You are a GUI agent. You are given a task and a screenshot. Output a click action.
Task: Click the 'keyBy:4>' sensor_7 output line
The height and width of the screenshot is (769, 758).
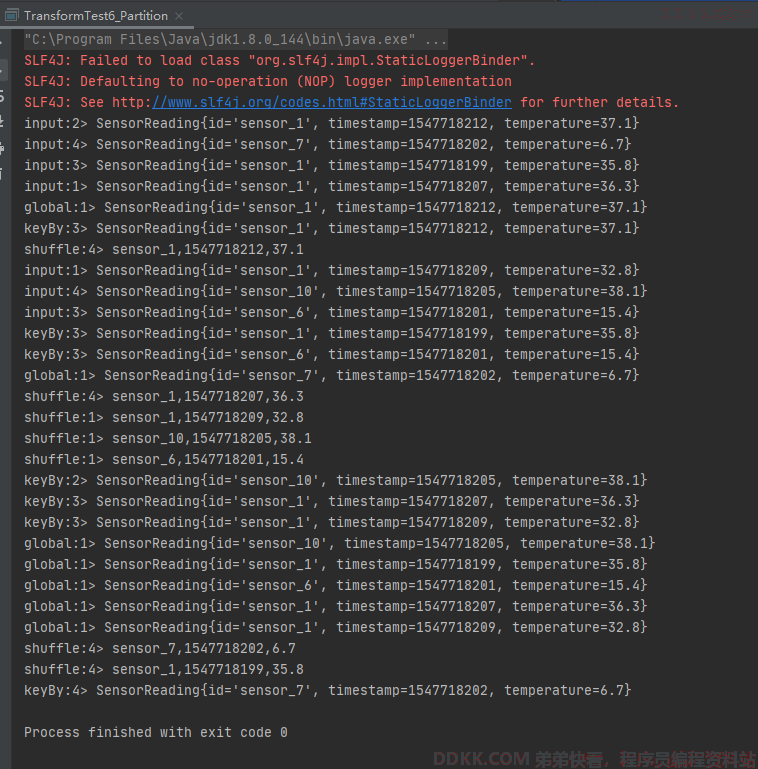[x=328, y=690]
